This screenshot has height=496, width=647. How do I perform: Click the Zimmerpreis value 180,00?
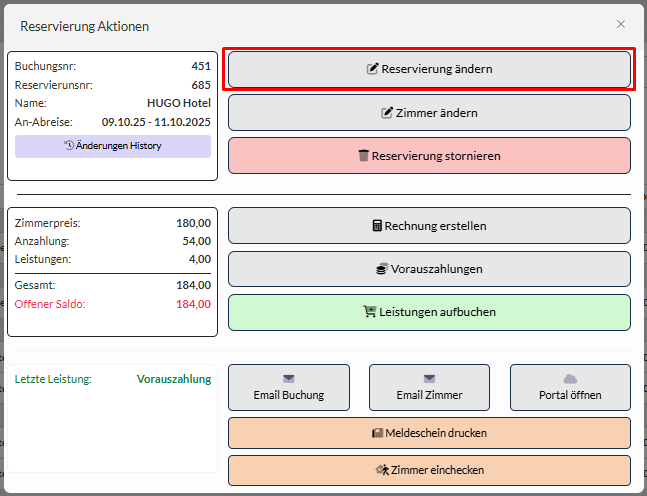[193, 223]
